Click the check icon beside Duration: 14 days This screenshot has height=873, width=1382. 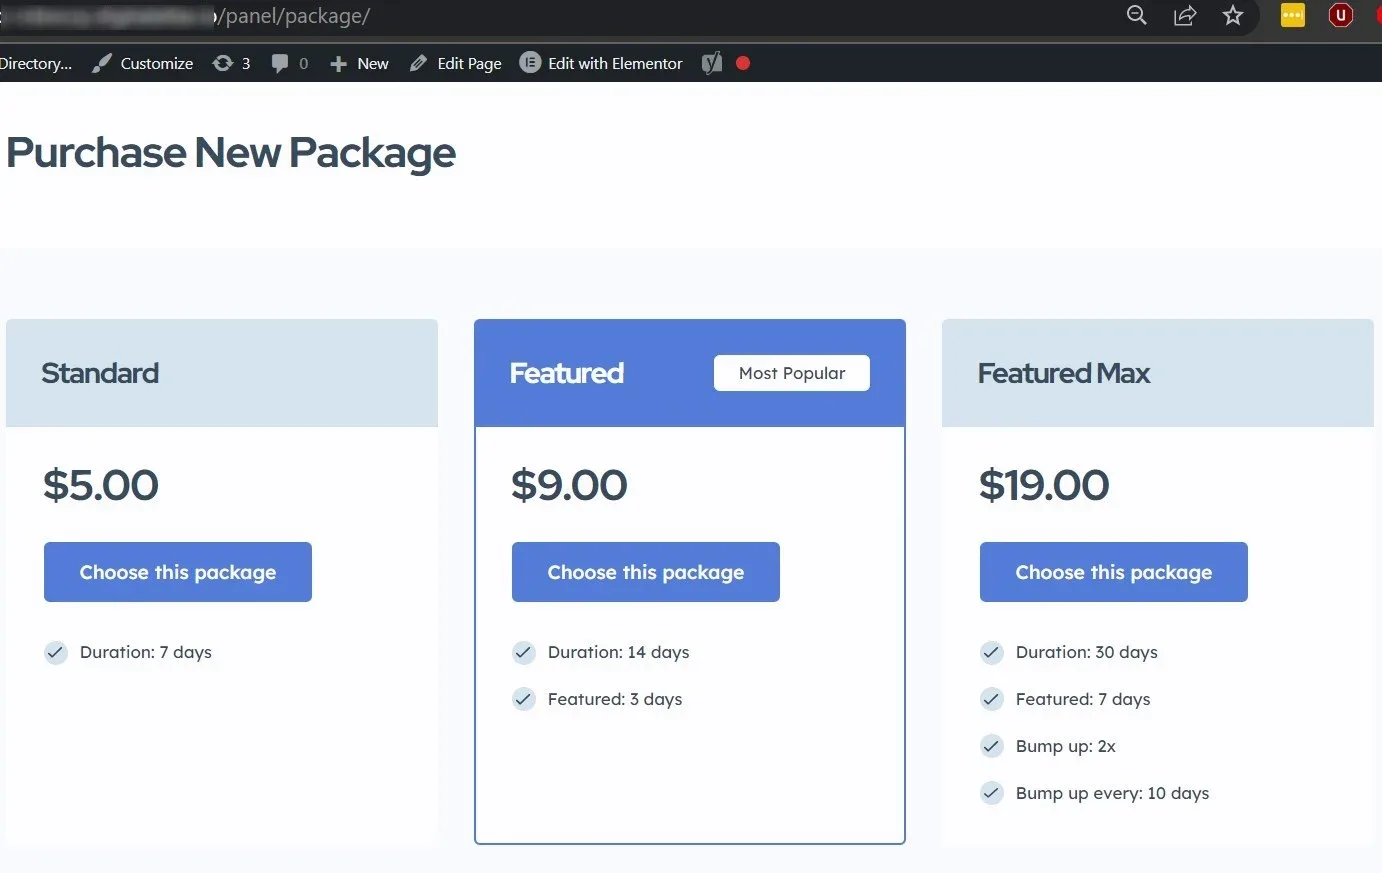coord(524,653)
